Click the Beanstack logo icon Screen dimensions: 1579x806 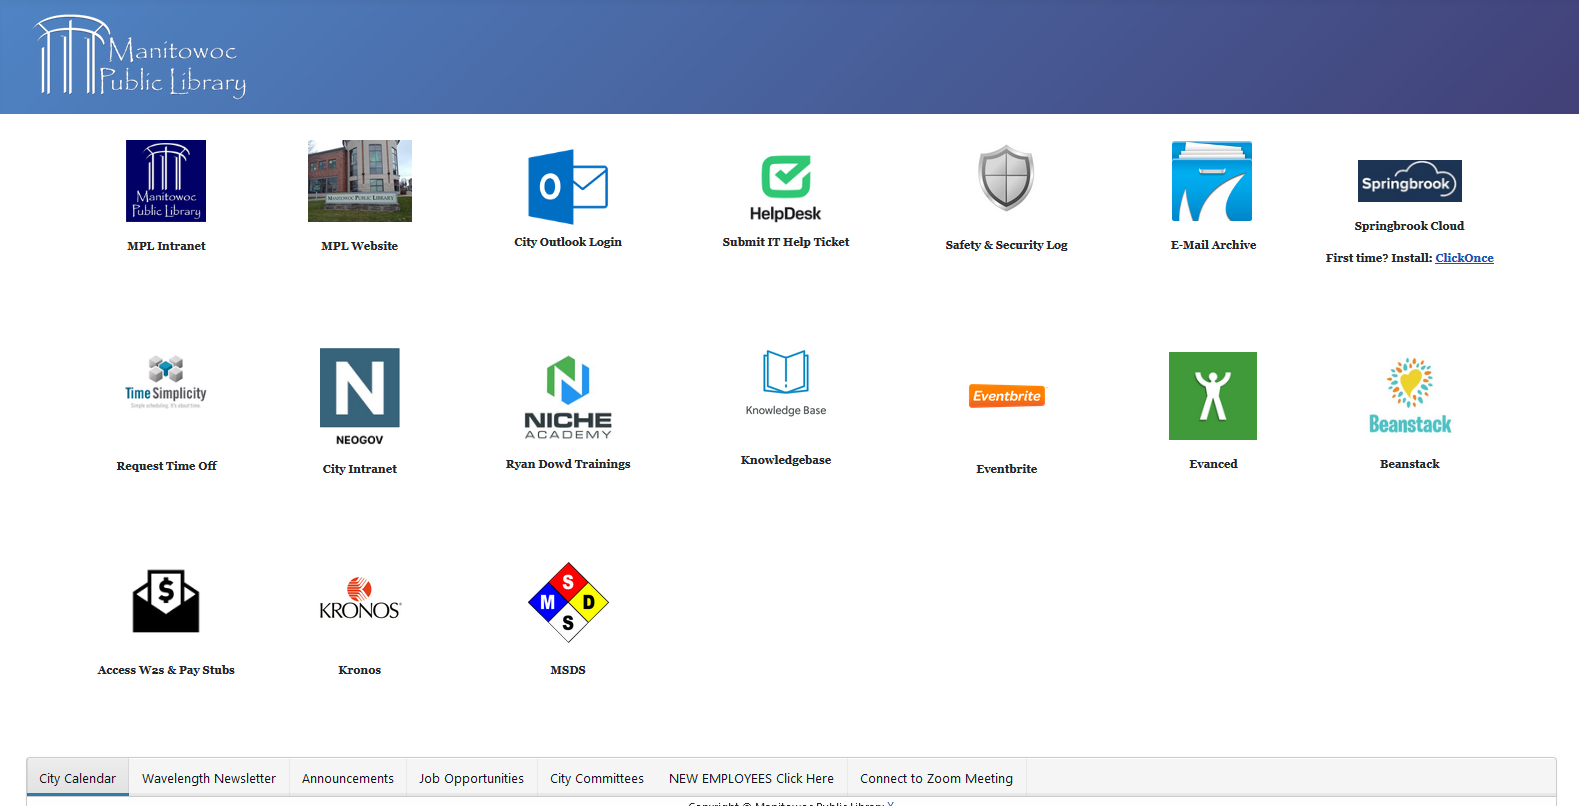click(1410, 396)
